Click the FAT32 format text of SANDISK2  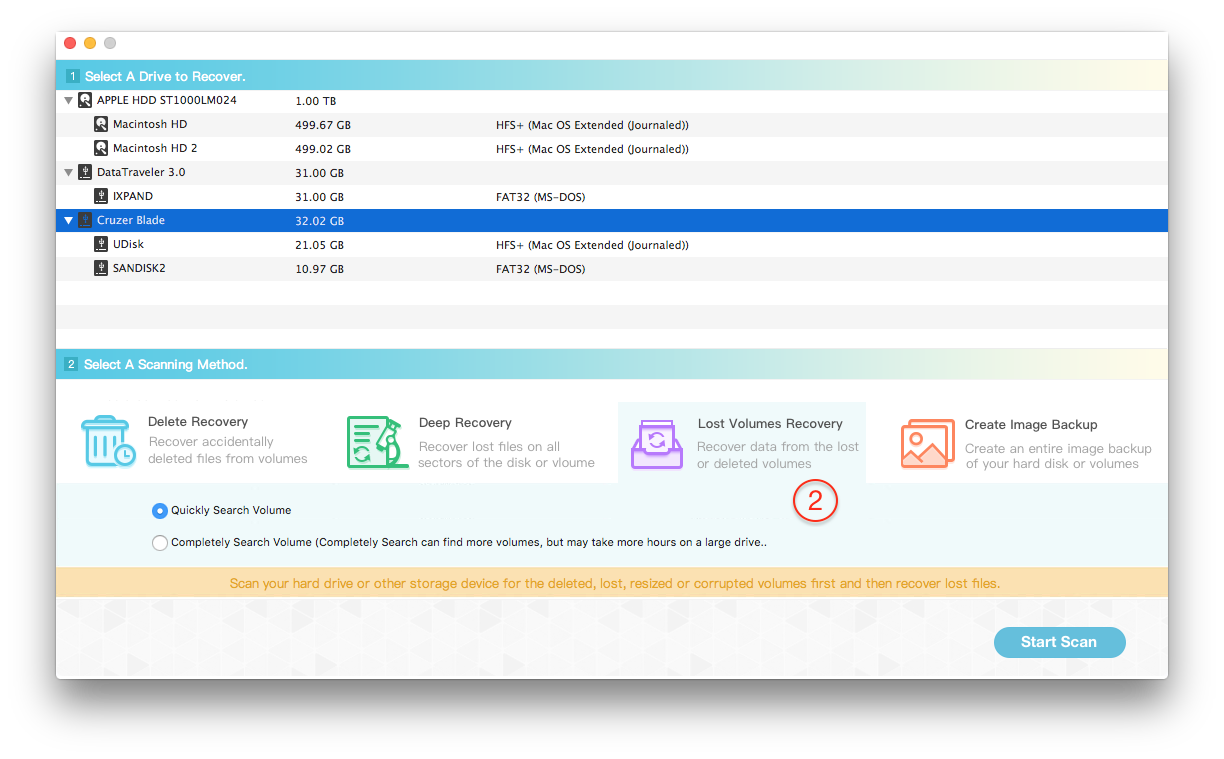(541, 269)
